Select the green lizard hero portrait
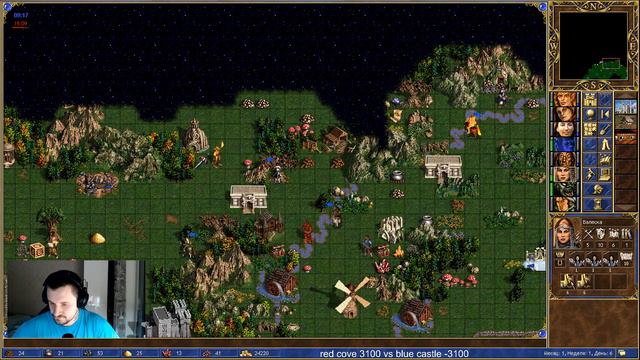 coord(565,189)
